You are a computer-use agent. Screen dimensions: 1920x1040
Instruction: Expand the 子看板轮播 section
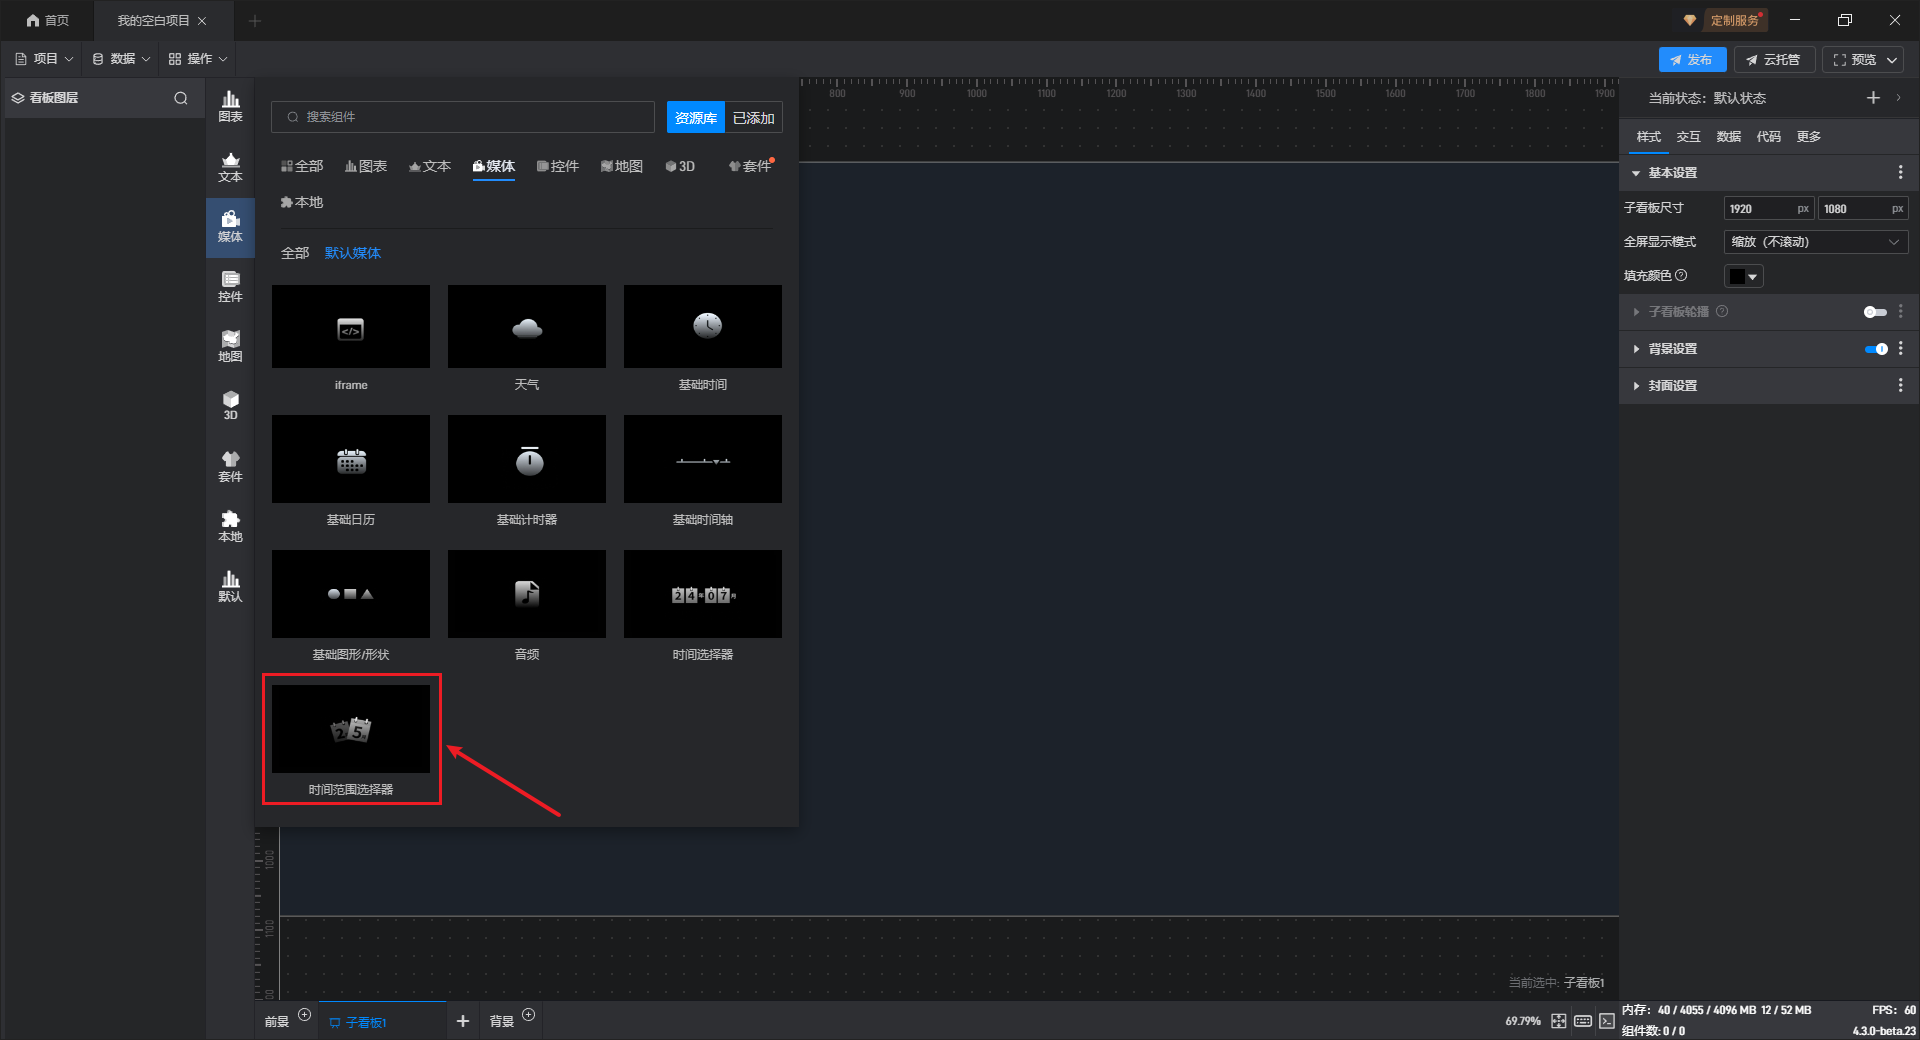1636,312
